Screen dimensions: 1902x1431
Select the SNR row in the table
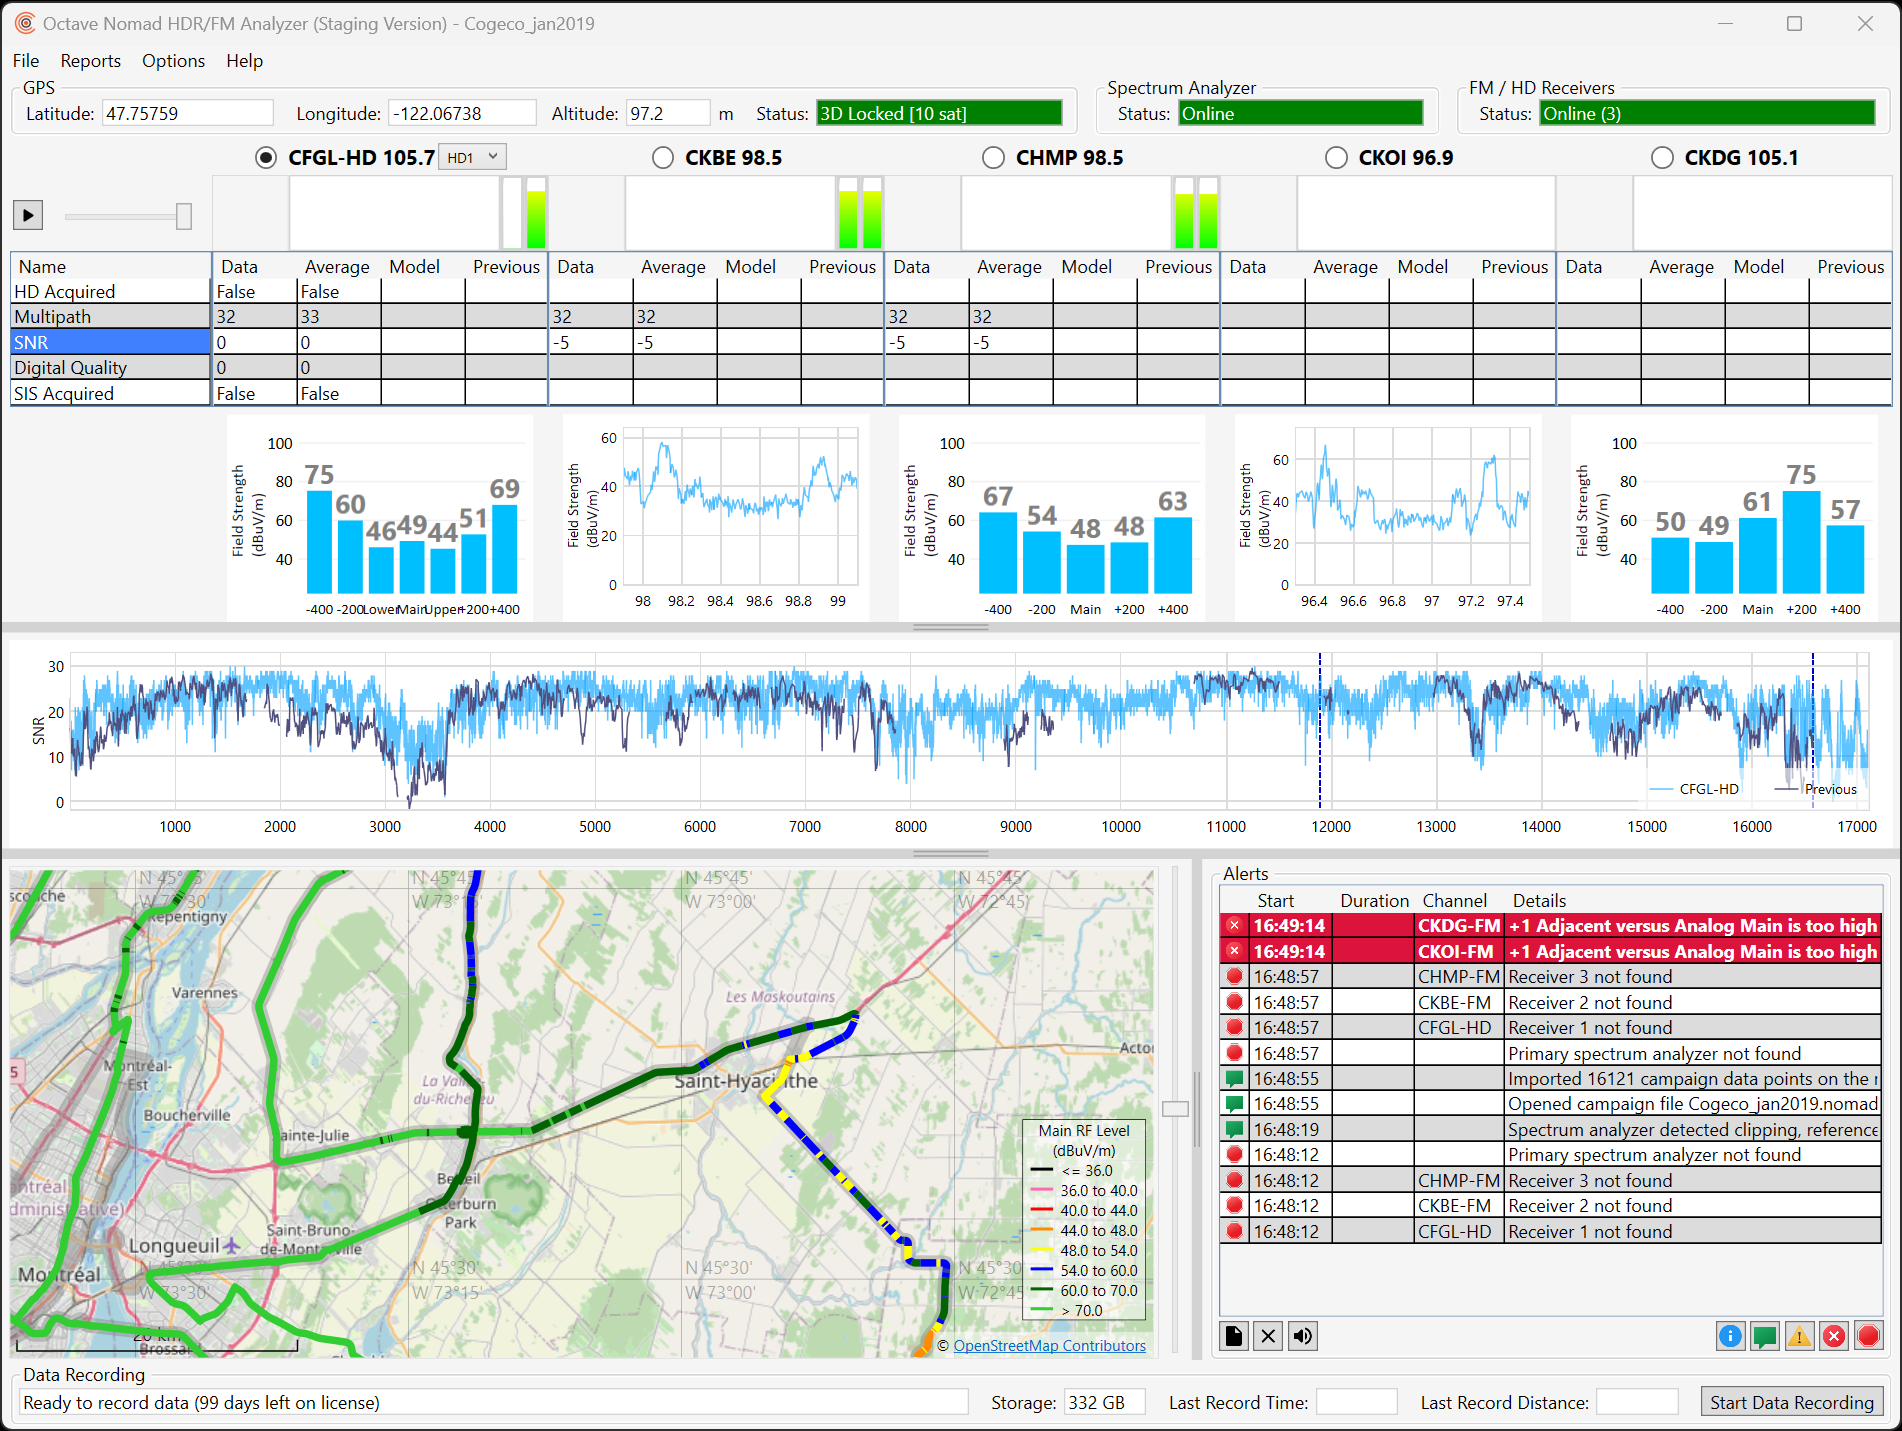(x=110, y=342)
